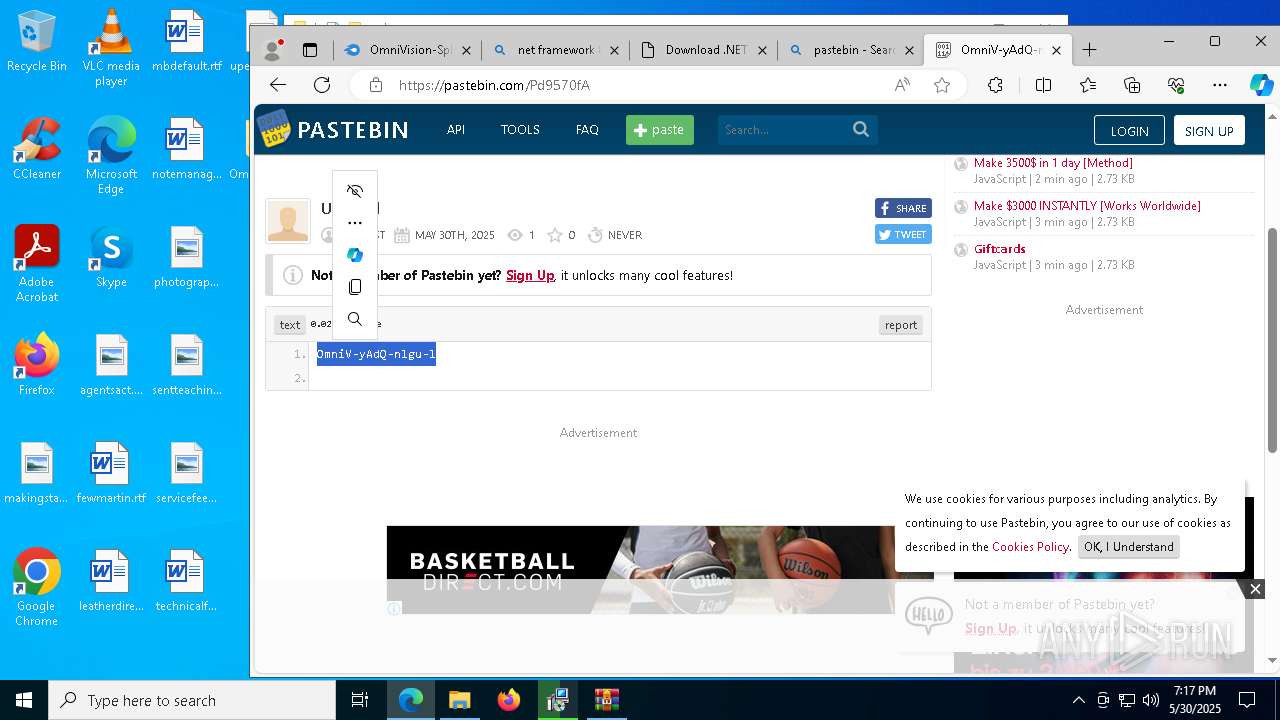Image resolution: width=1280 pixels, height=720 pixels.
Task: Open Edge tab actions menu
Action: point(310,49)
